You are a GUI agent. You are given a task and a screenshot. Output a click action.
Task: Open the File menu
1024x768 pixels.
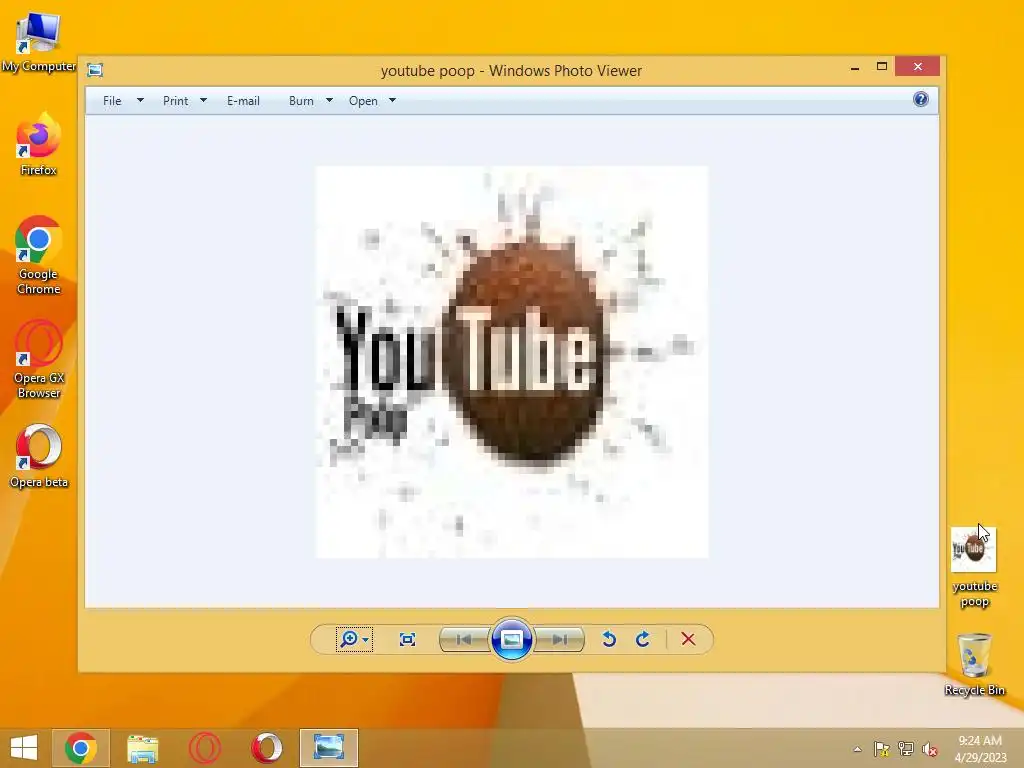tap(112, 101)
